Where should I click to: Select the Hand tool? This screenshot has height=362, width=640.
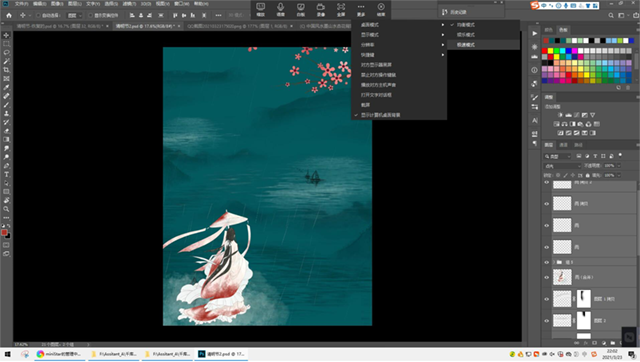pos(6,200)
